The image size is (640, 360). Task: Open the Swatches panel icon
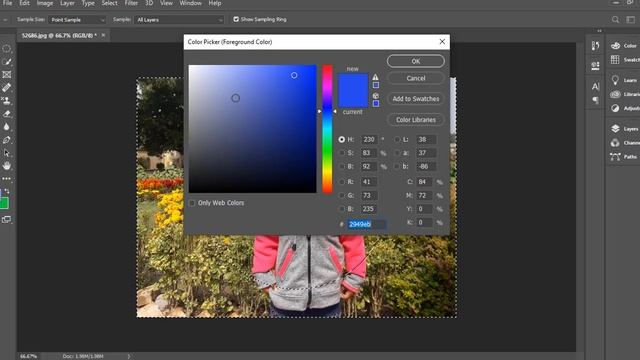(x=615, y=60)
